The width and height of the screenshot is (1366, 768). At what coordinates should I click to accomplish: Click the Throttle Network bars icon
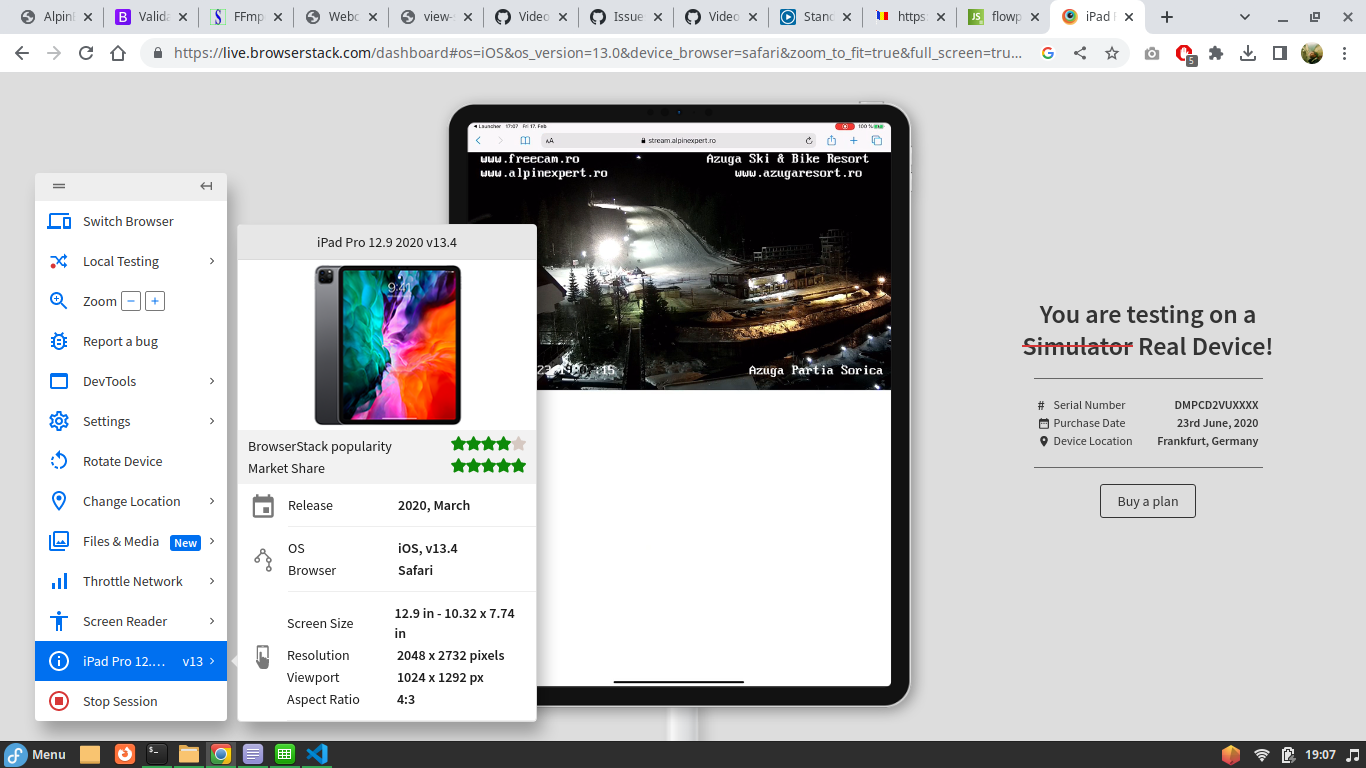point(59,581)
